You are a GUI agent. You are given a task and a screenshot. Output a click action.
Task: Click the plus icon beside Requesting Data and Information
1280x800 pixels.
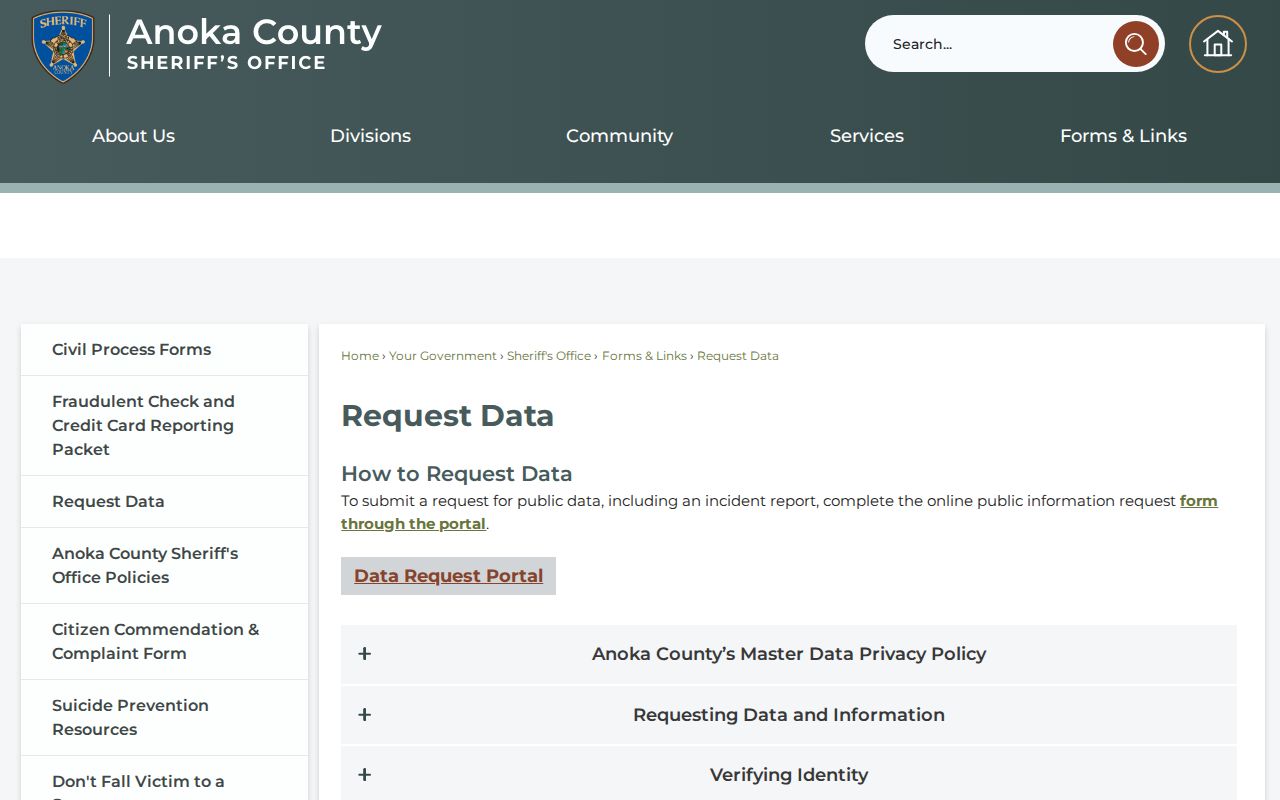click(x=365, y=715)
